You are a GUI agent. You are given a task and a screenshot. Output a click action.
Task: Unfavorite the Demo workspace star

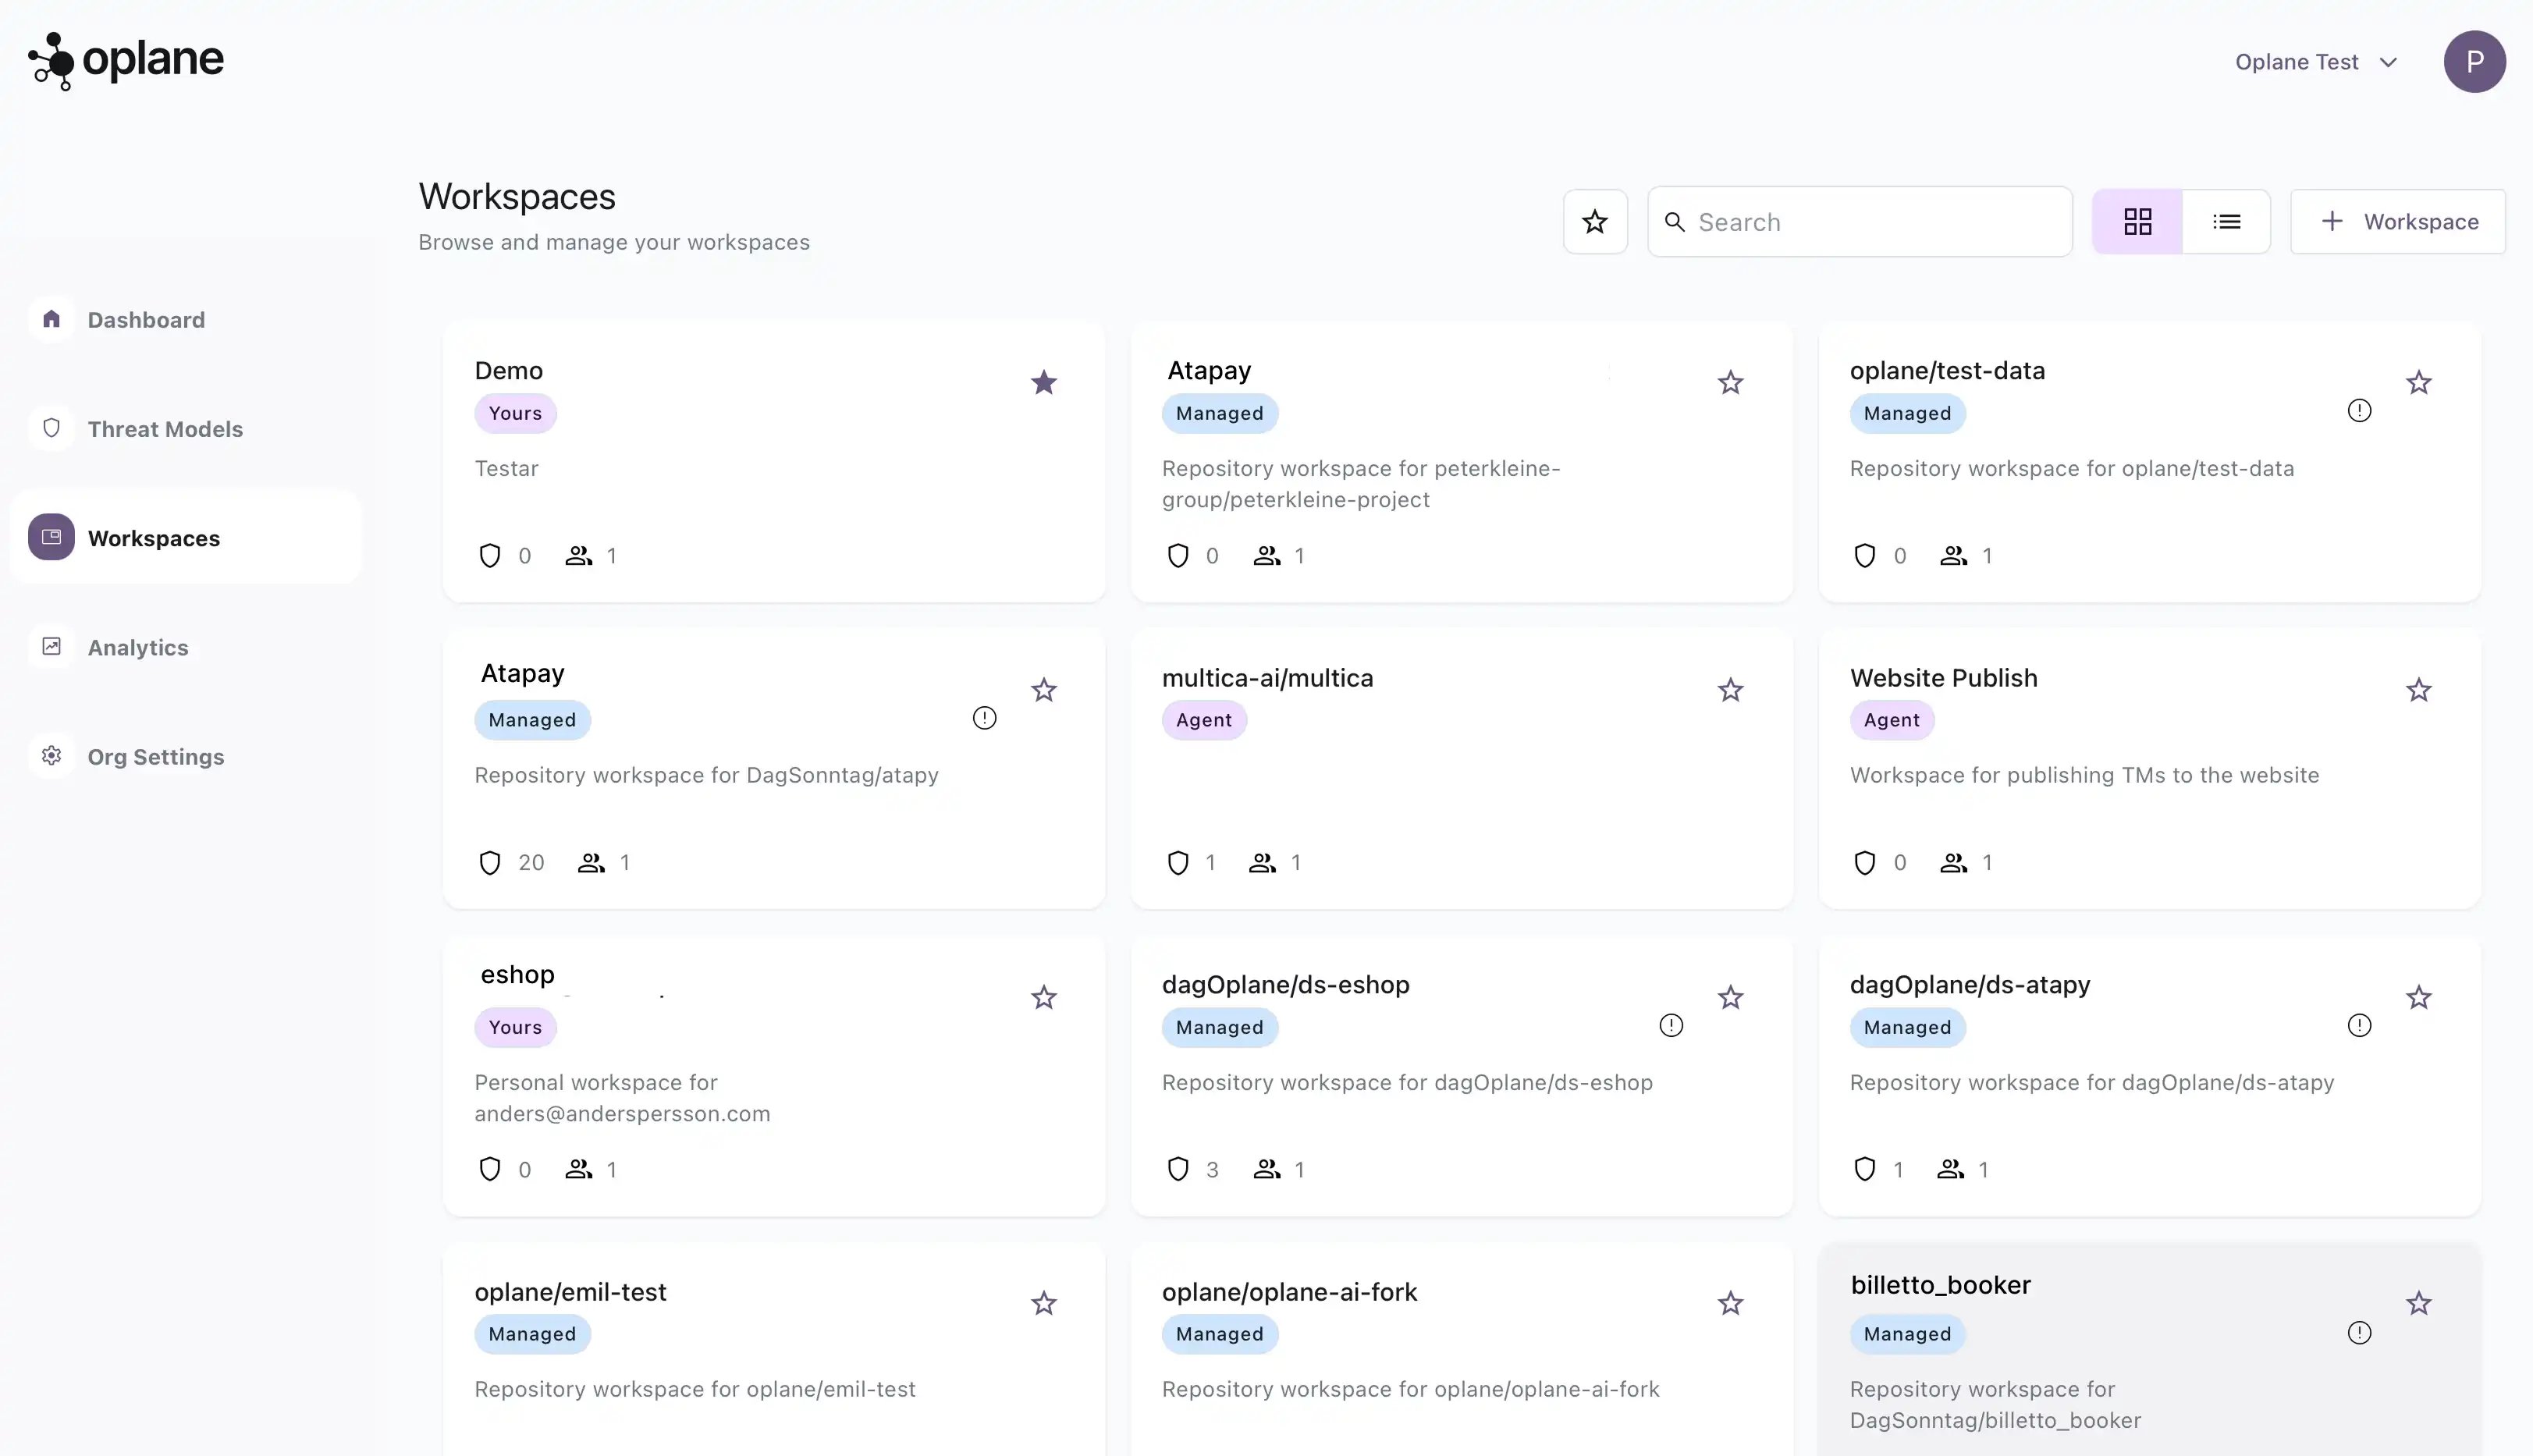point(1044,383)
